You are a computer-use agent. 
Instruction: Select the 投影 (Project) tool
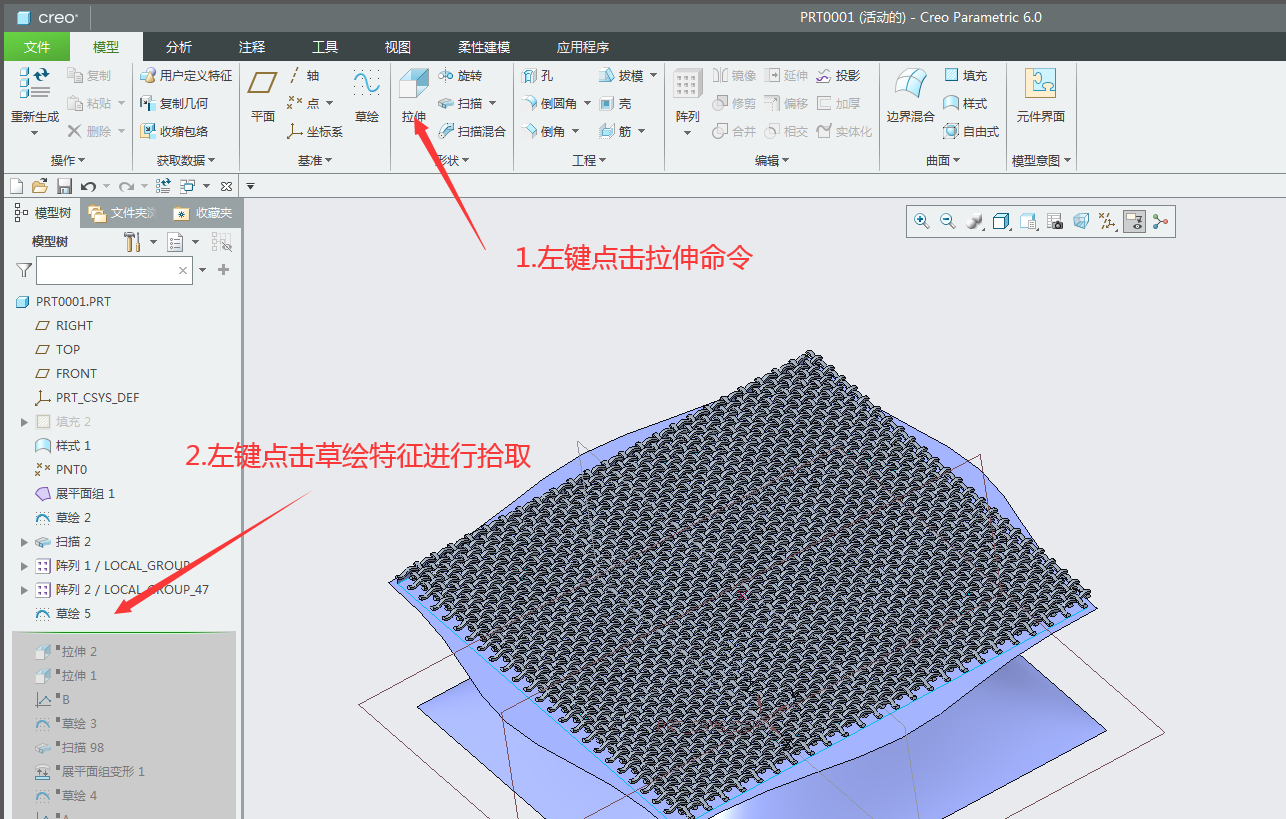click(x=838, y=76)
